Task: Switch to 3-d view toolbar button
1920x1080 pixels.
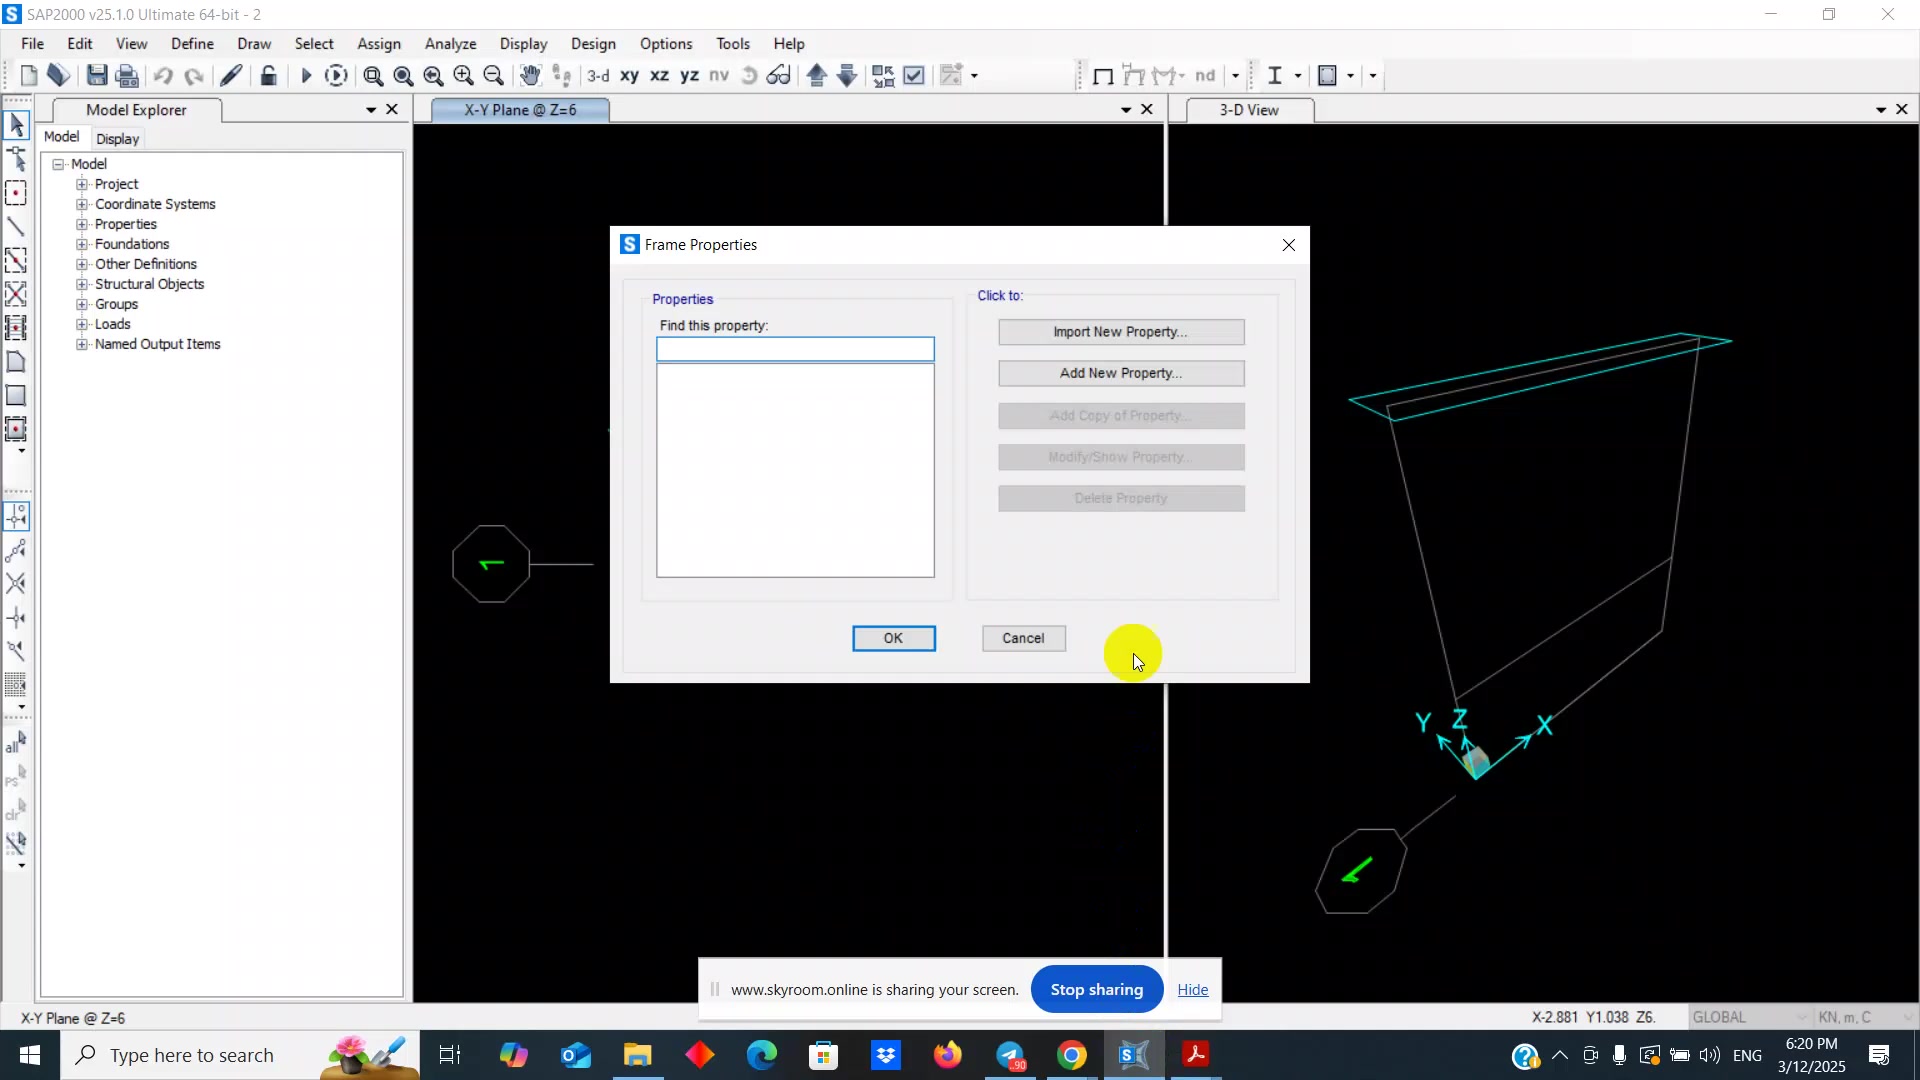Action: click(x=598, y=76)
